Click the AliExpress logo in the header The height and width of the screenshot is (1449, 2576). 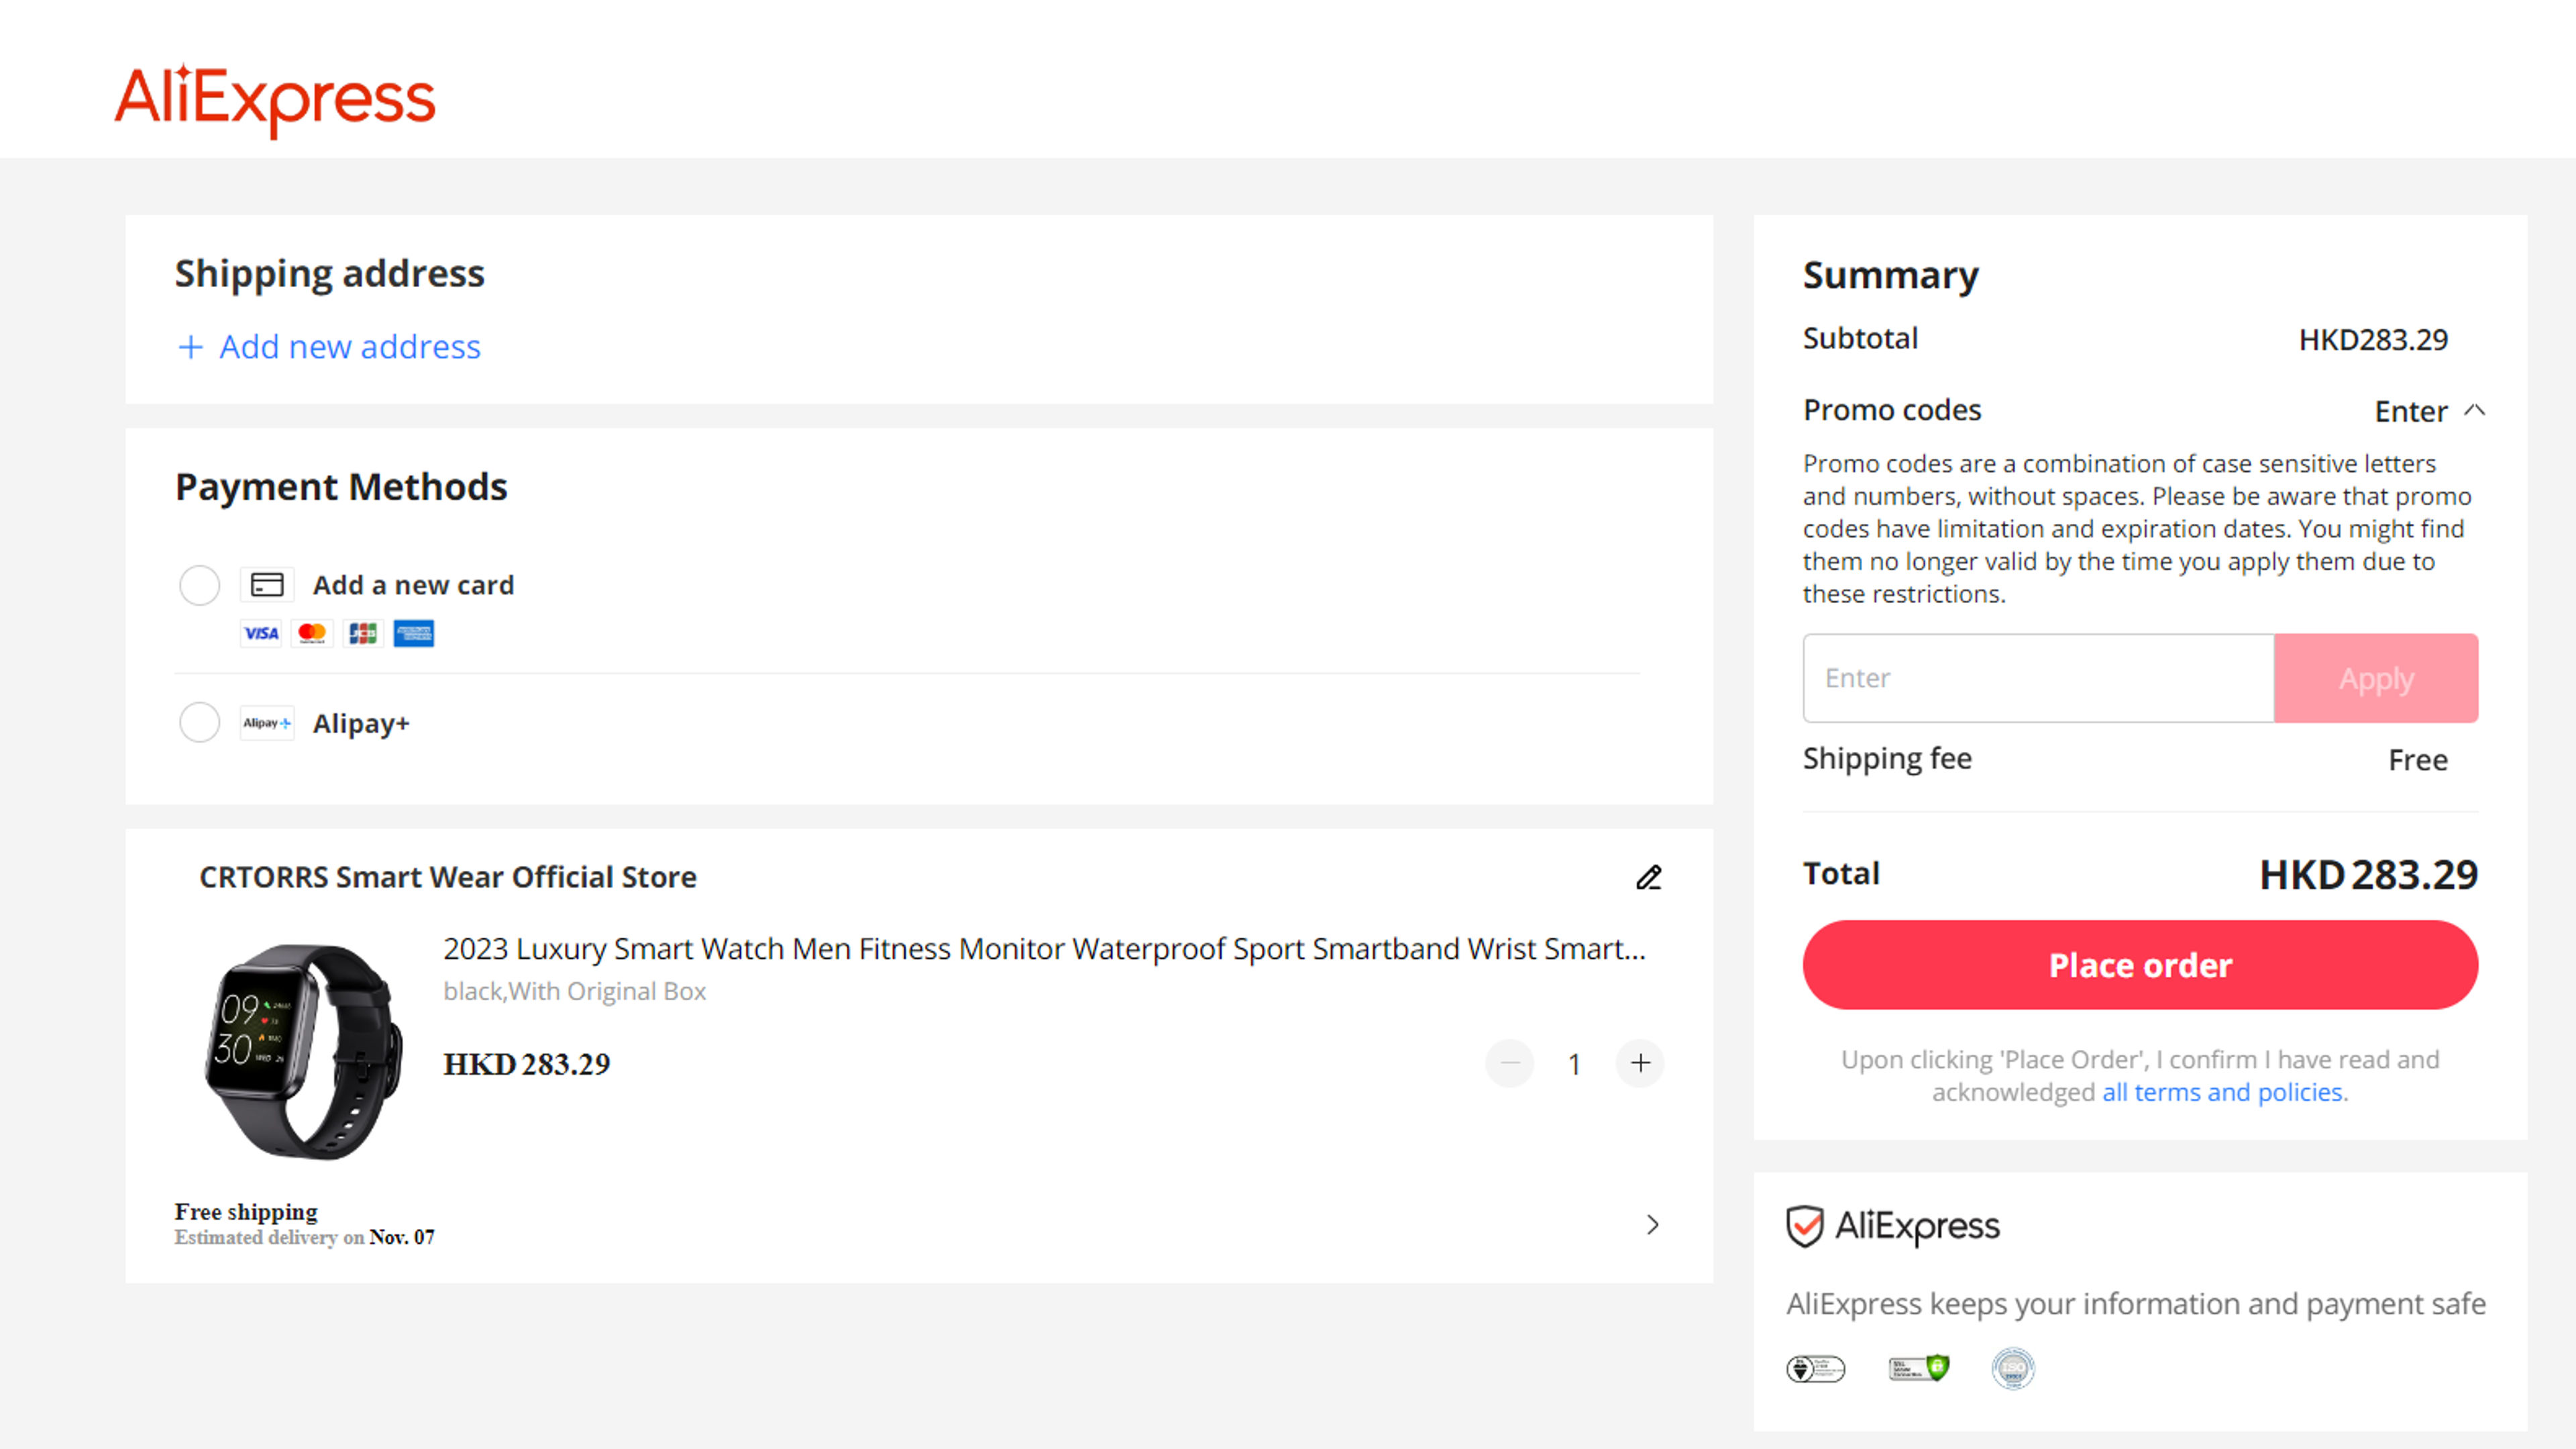275,100
